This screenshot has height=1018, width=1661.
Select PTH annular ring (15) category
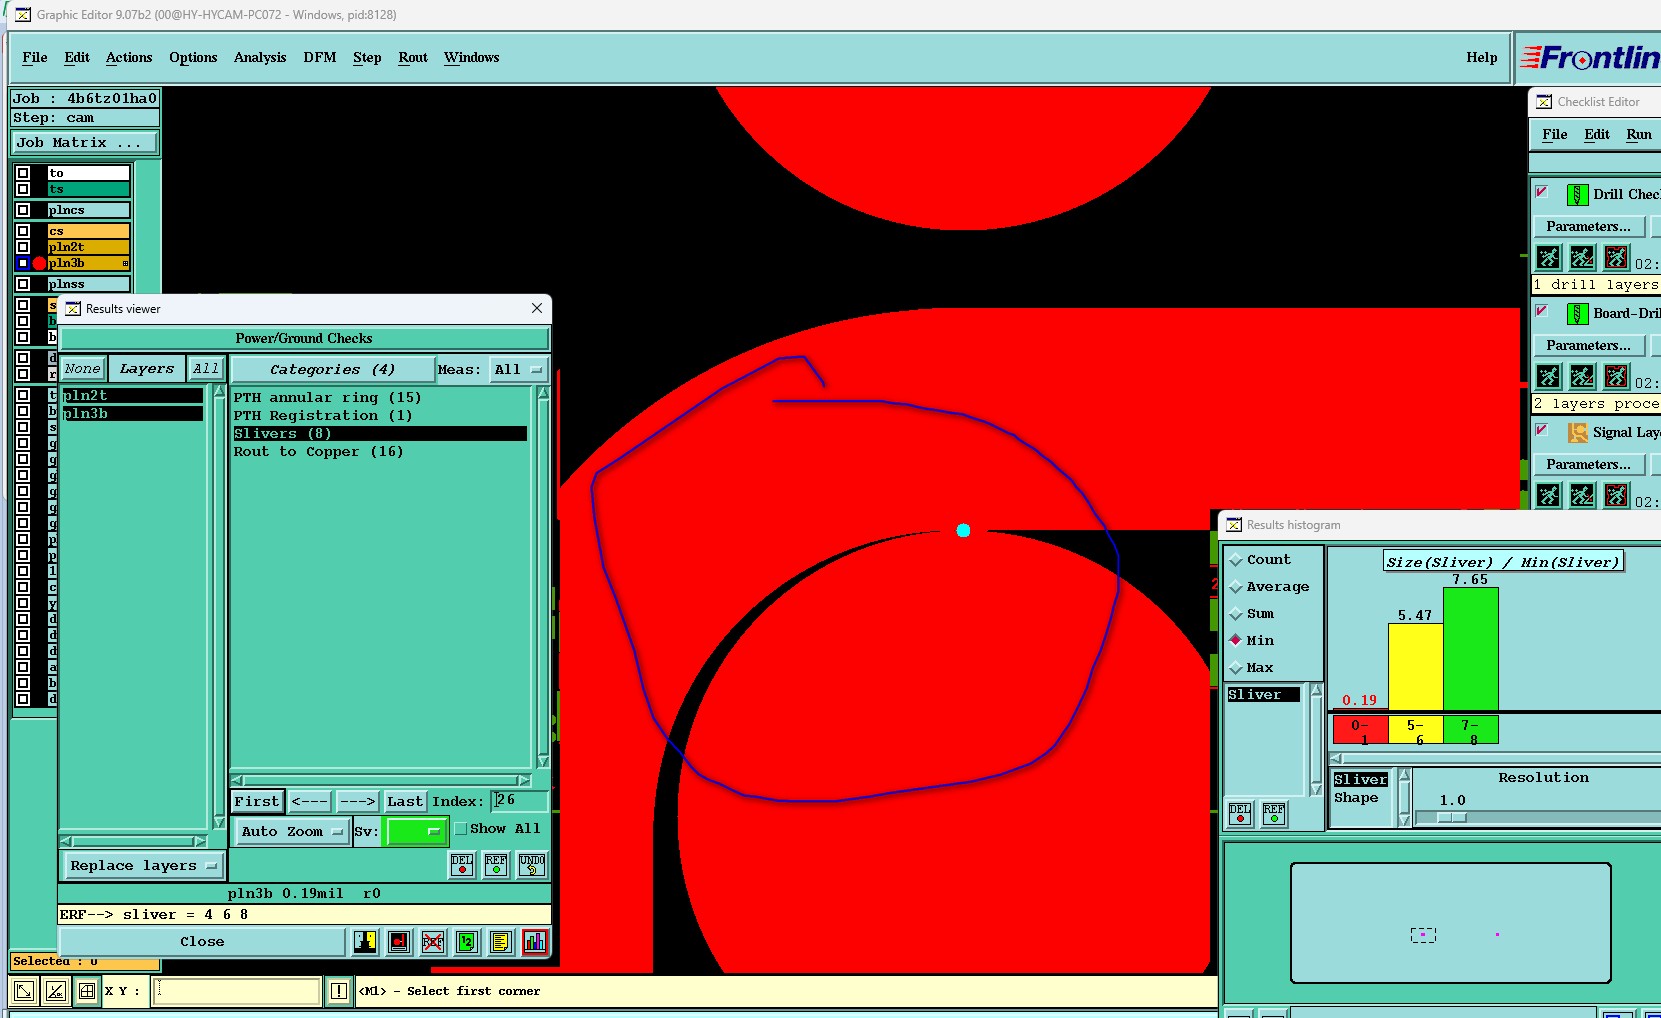click(328, 398)
